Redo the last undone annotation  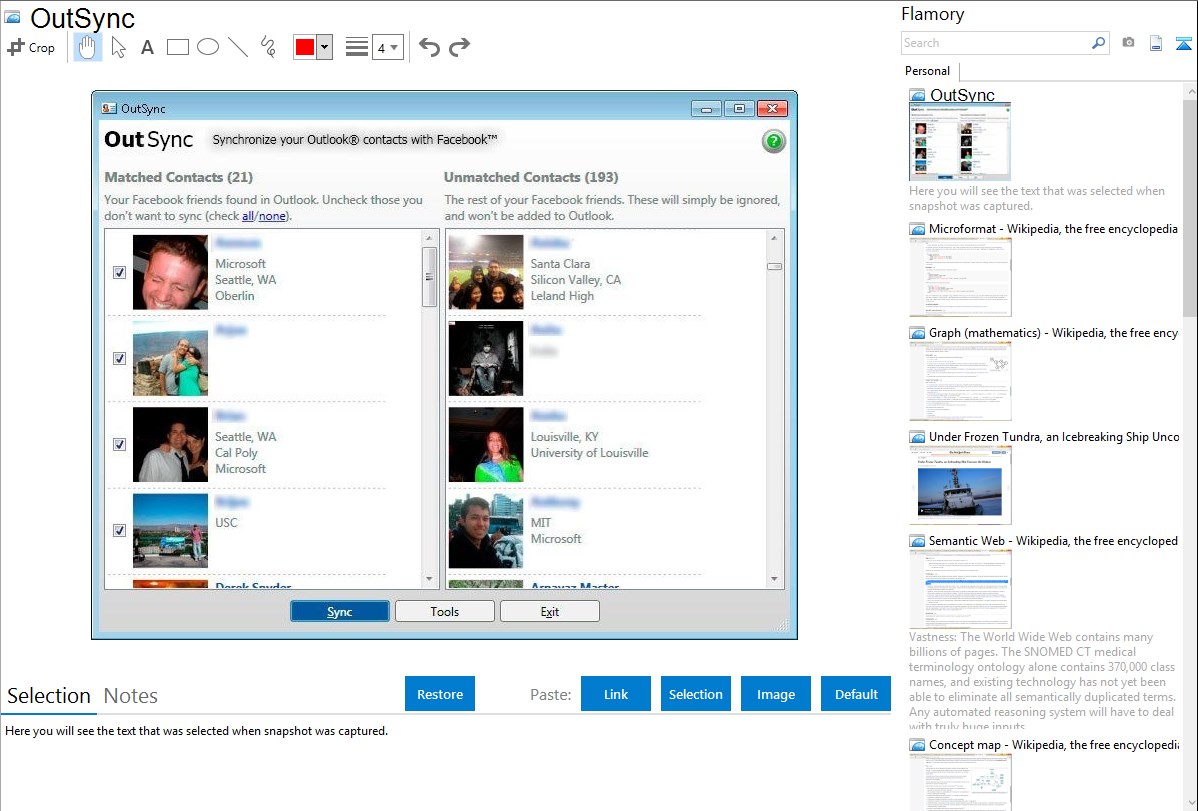pos(459,47)
